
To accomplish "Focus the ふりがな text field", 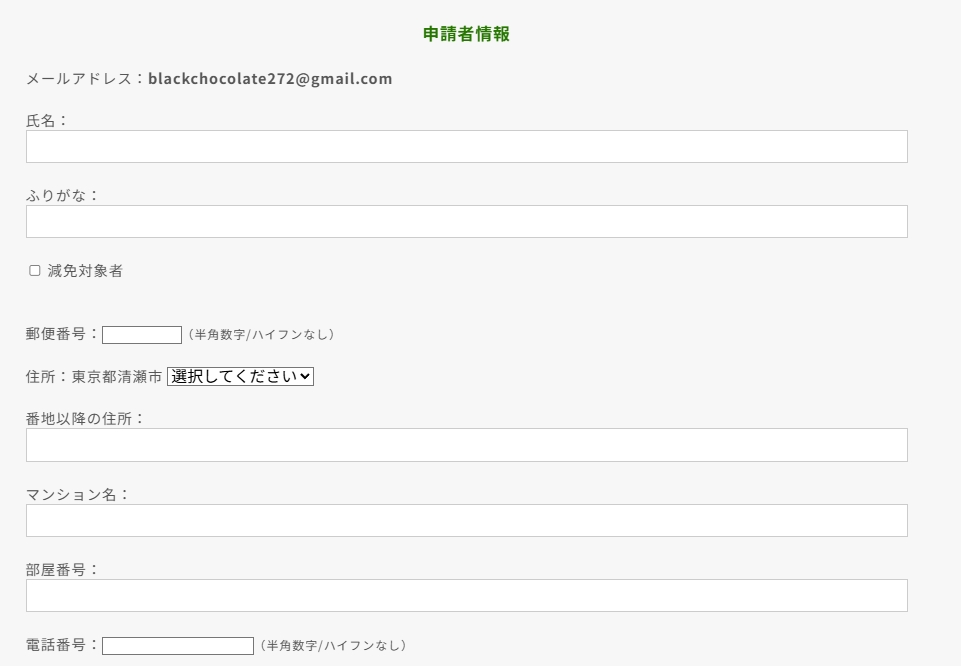I will coord(466,222).
